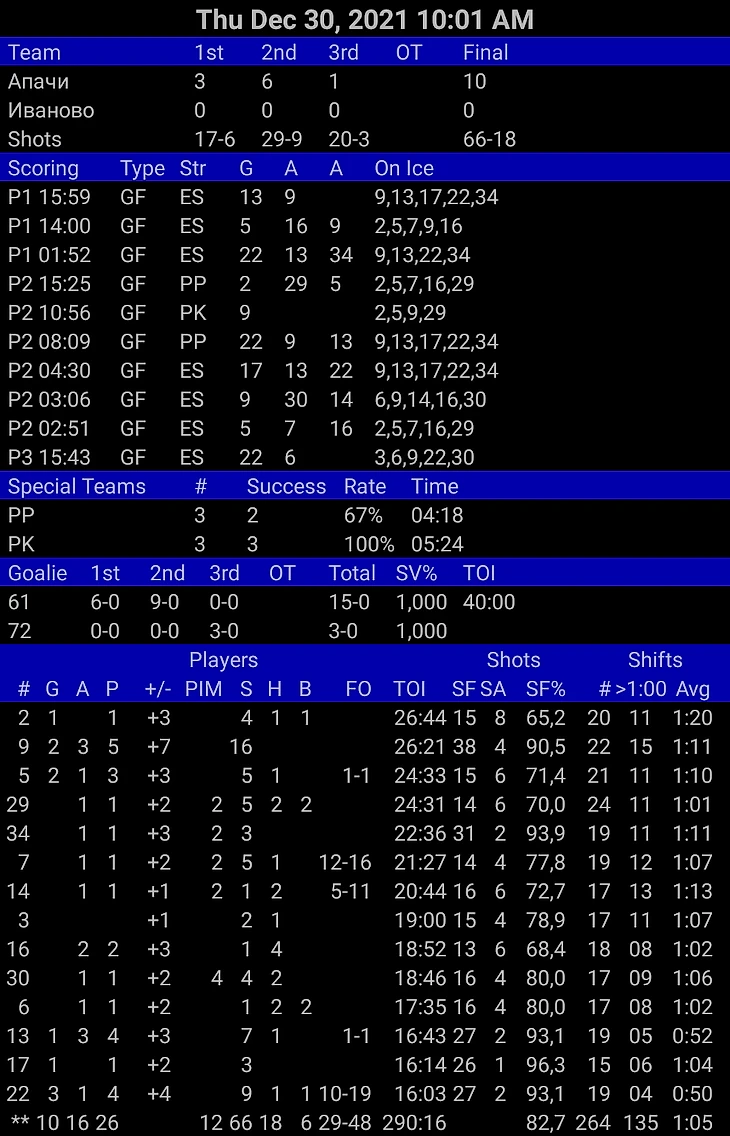The width and height of the screenshot is (730, 1136).
Task: Click the SF% column header
Action: coord(545,689)
